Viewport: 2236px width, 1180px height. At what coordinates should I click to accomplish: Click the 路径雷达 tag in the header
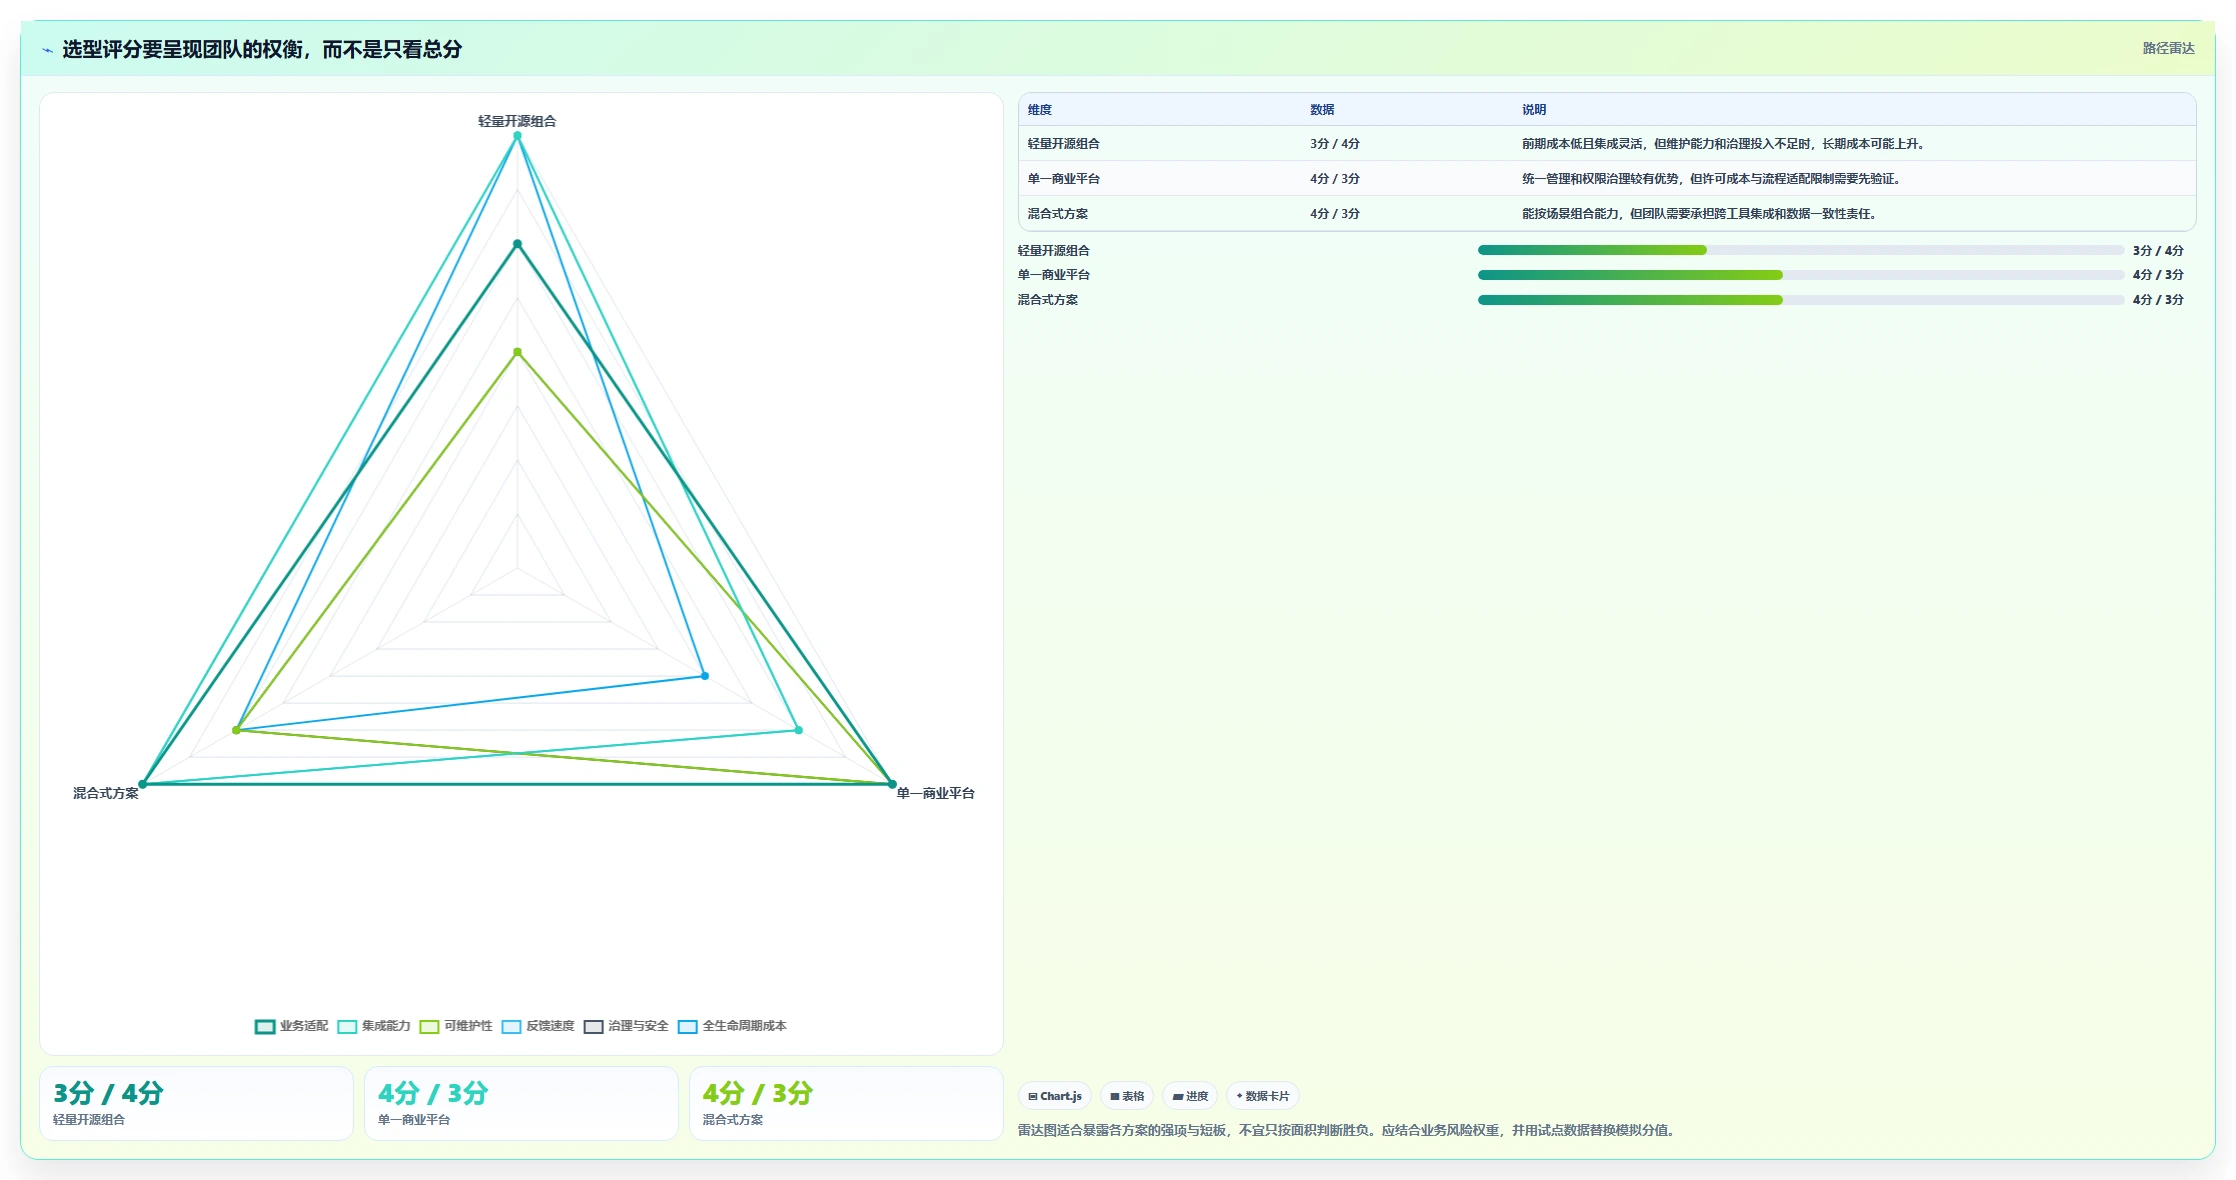(2168, 48)
